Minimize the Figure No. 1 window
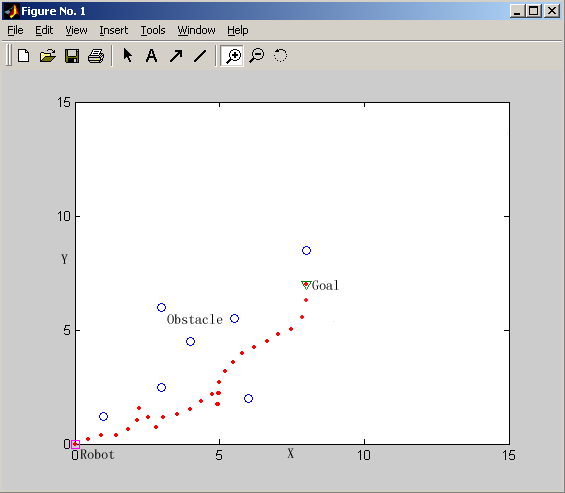565x493 pixels. (517, 11)
